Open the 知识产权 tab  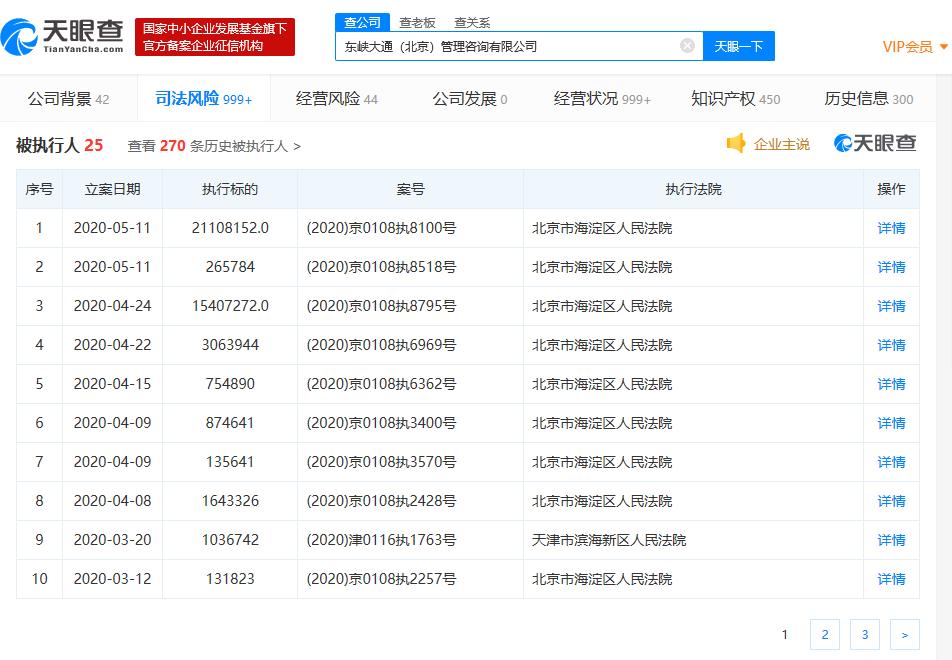pyautogui.click(x=735, y=99)
